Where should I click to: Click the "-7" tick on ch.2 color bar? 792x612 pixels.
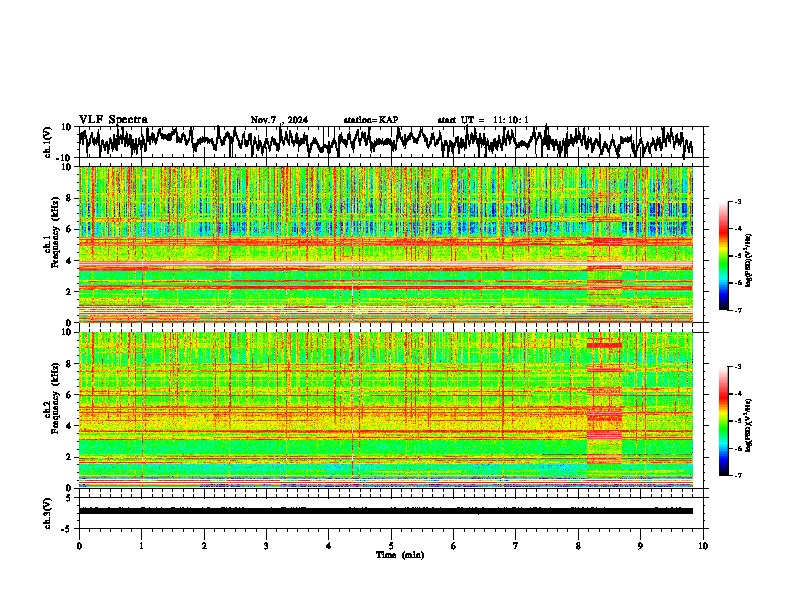tap(738, 475)
